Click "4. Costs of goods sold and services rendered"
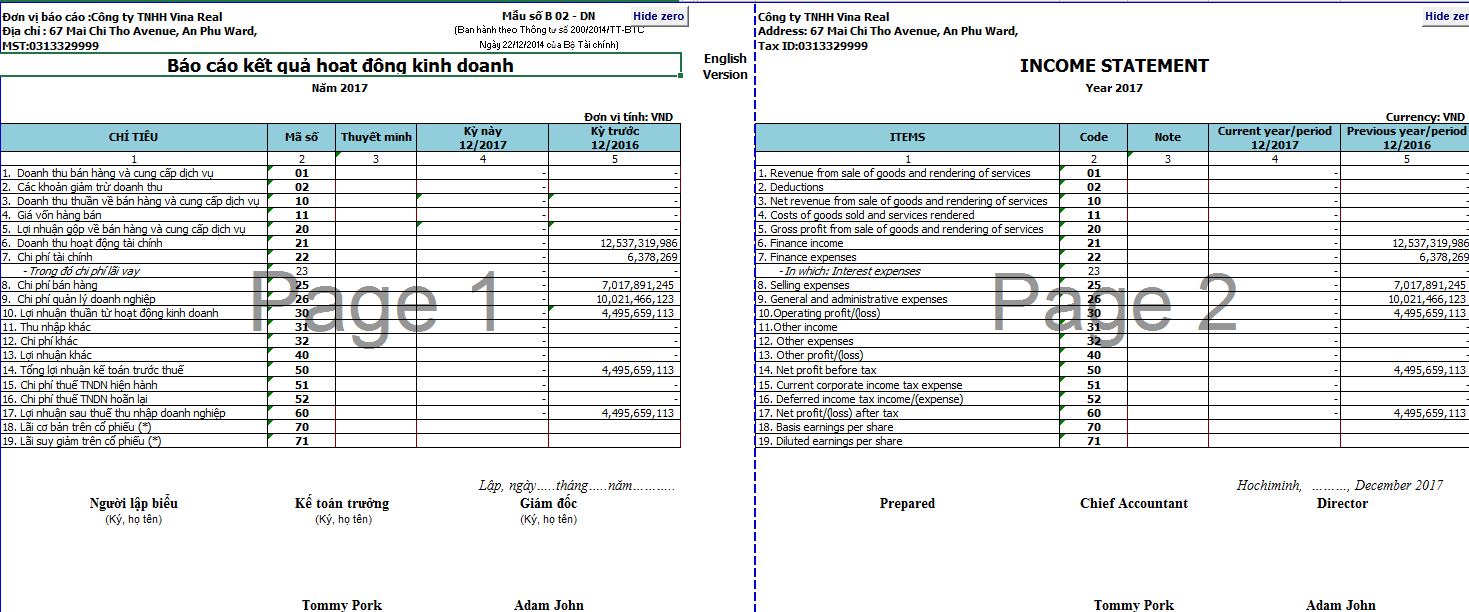1469x612 pixels. 866,215
